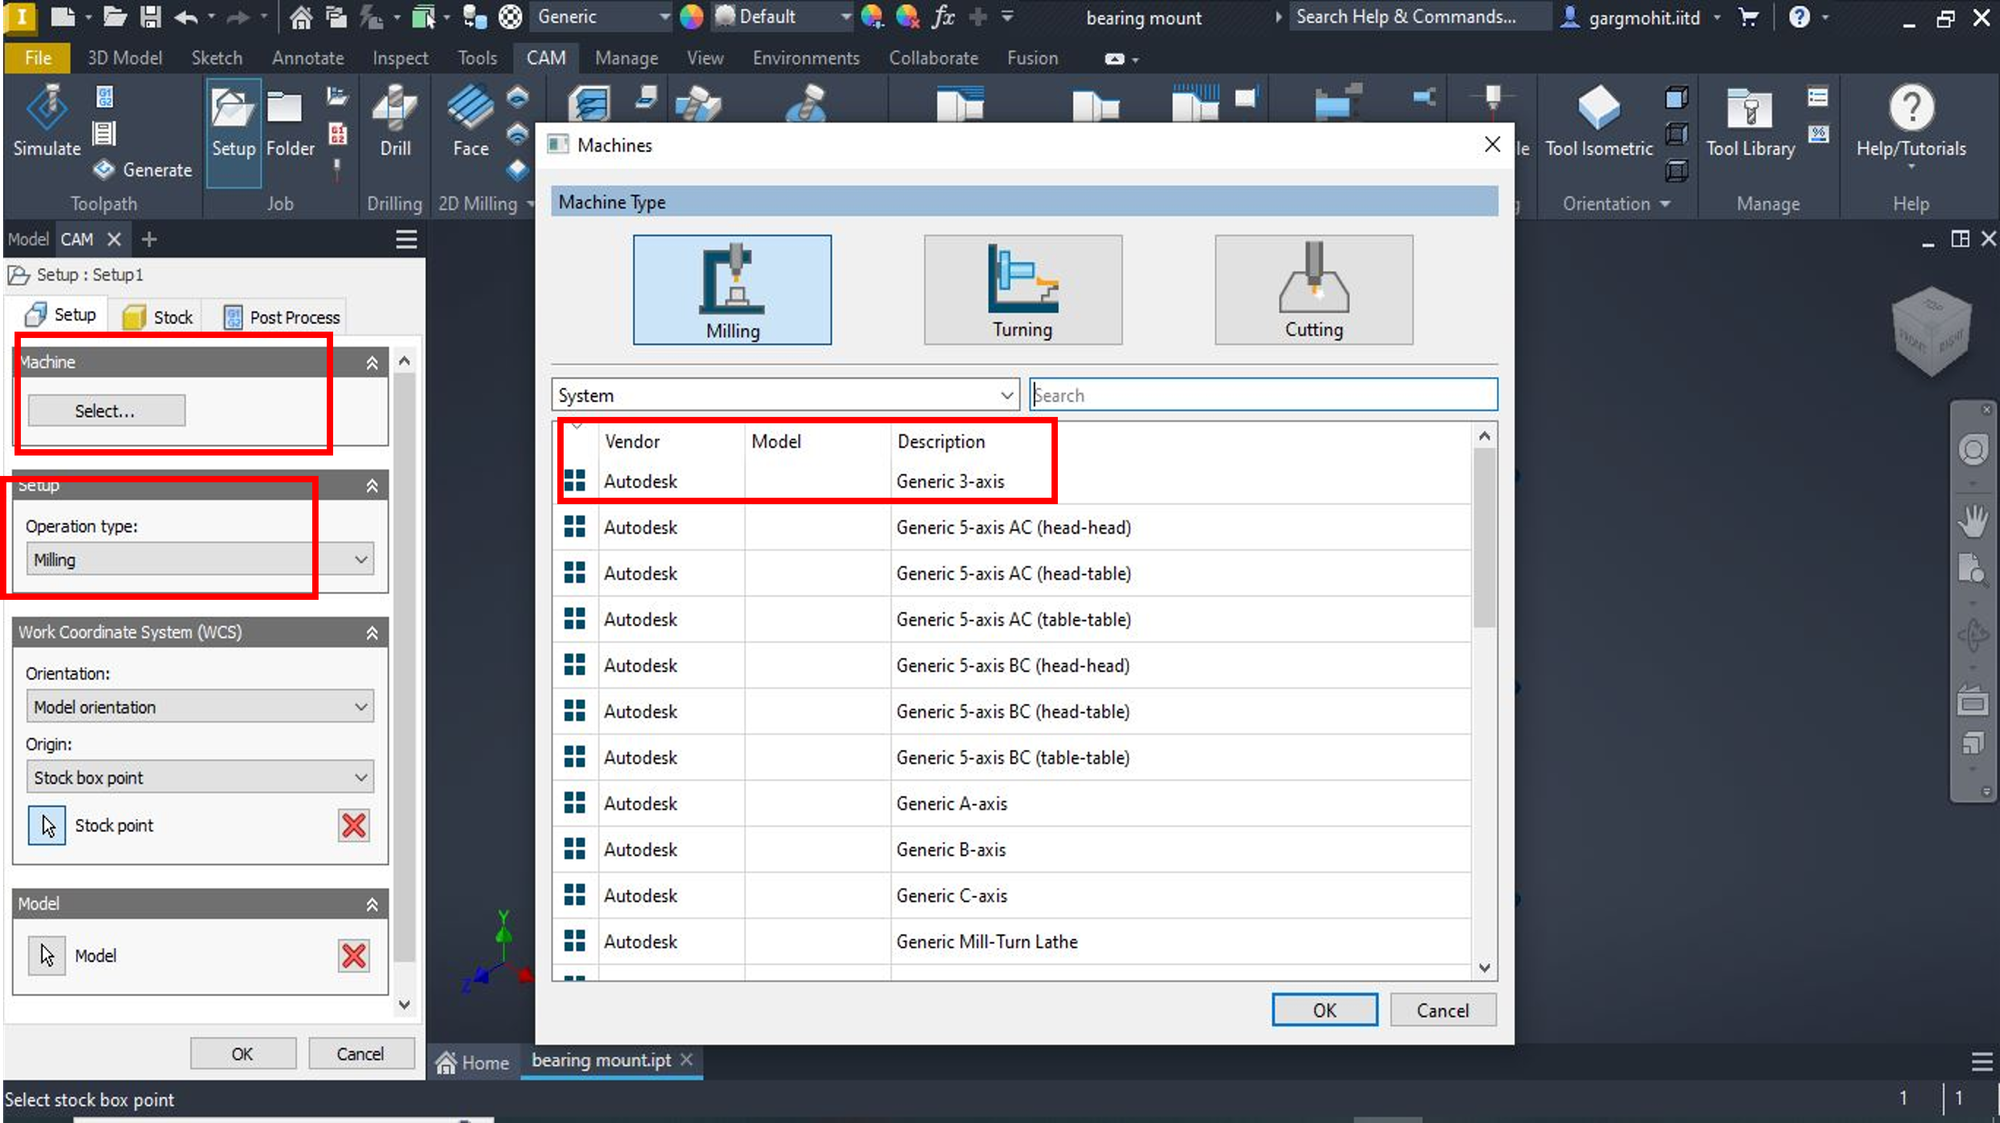Open the Sketch ribbon tab
The height and width of the screenshot is (1123, 2000).
pos(217,58)
